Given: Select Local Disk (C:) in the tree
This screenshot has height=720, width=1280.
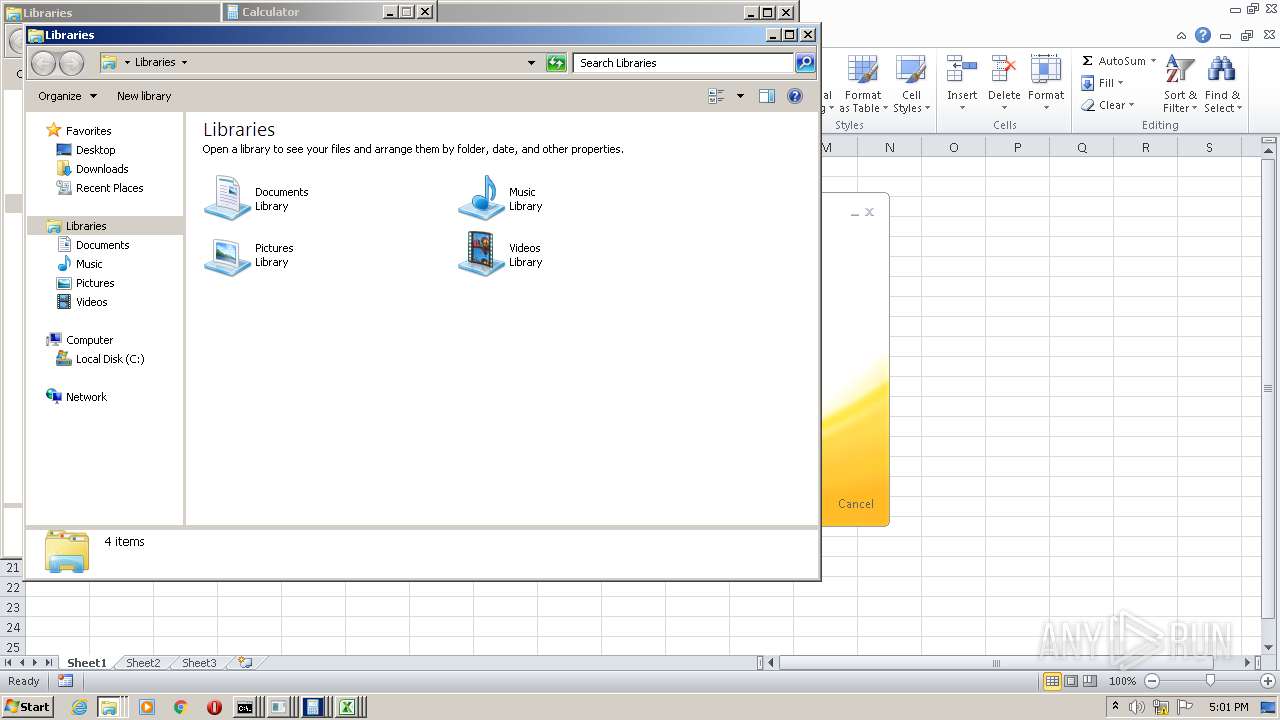Looking at the screenshot, I should click(x=110, y=359).
